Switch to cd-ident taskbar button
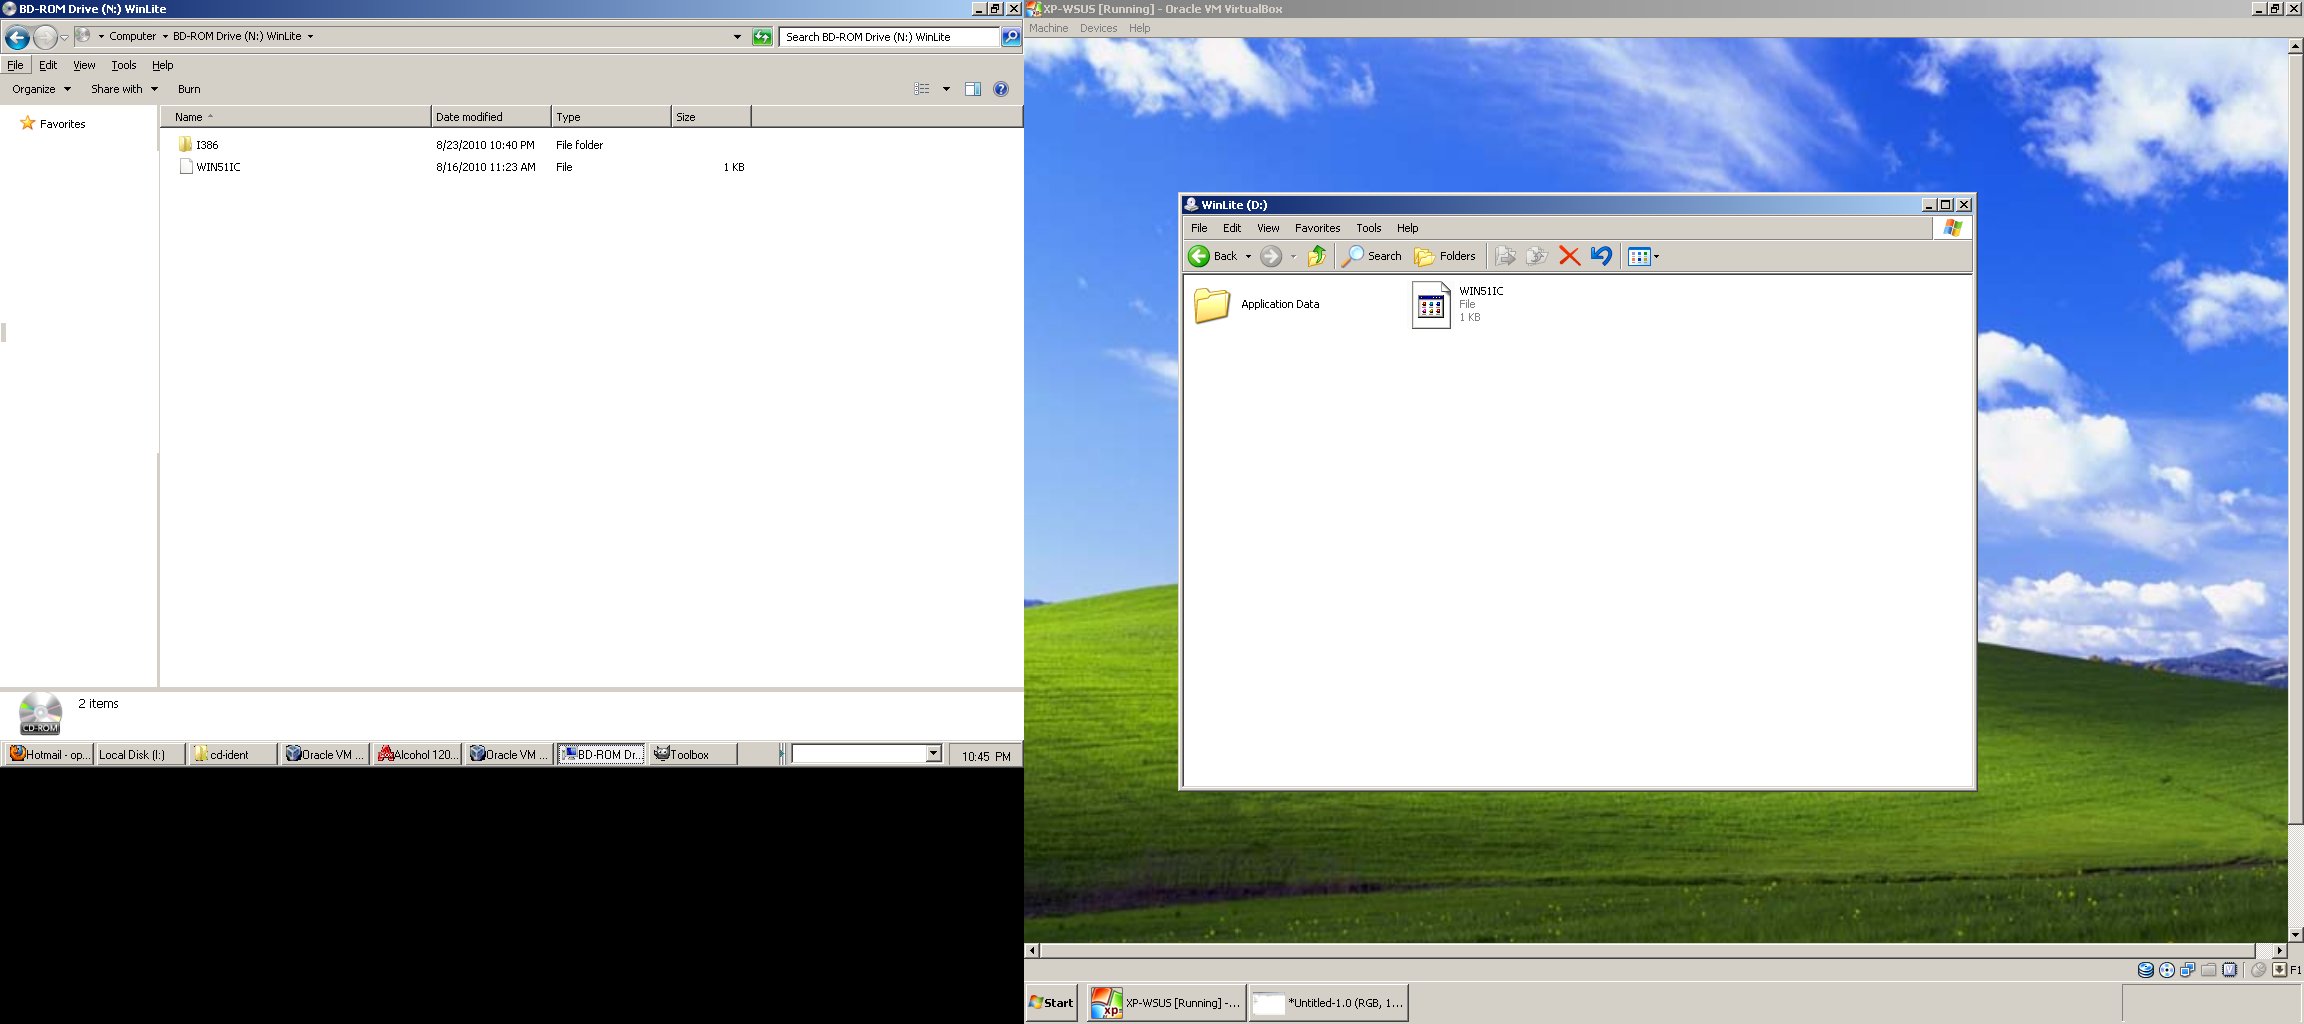This screenshot has height=1024, width=2304. pyautogui.click(x=232, y=754)
